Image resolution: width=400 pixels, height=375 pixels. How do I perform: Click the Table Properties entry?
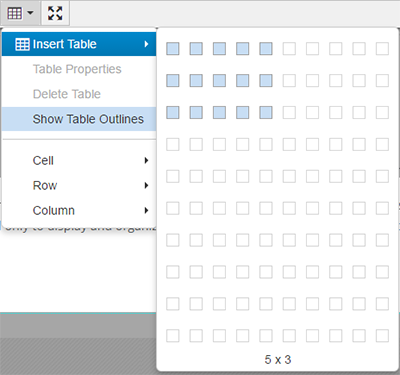coord(79,69)
